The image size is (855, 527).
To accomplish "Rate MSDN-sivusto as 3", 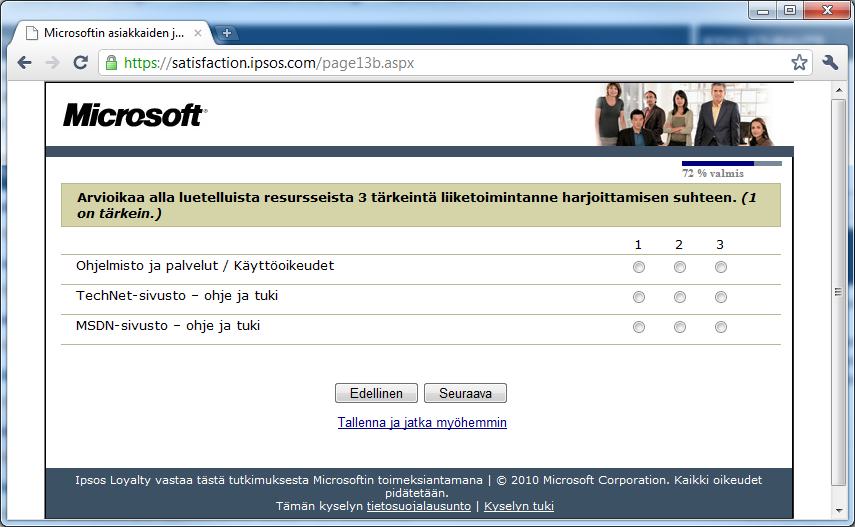I will (x=721, y=327).
